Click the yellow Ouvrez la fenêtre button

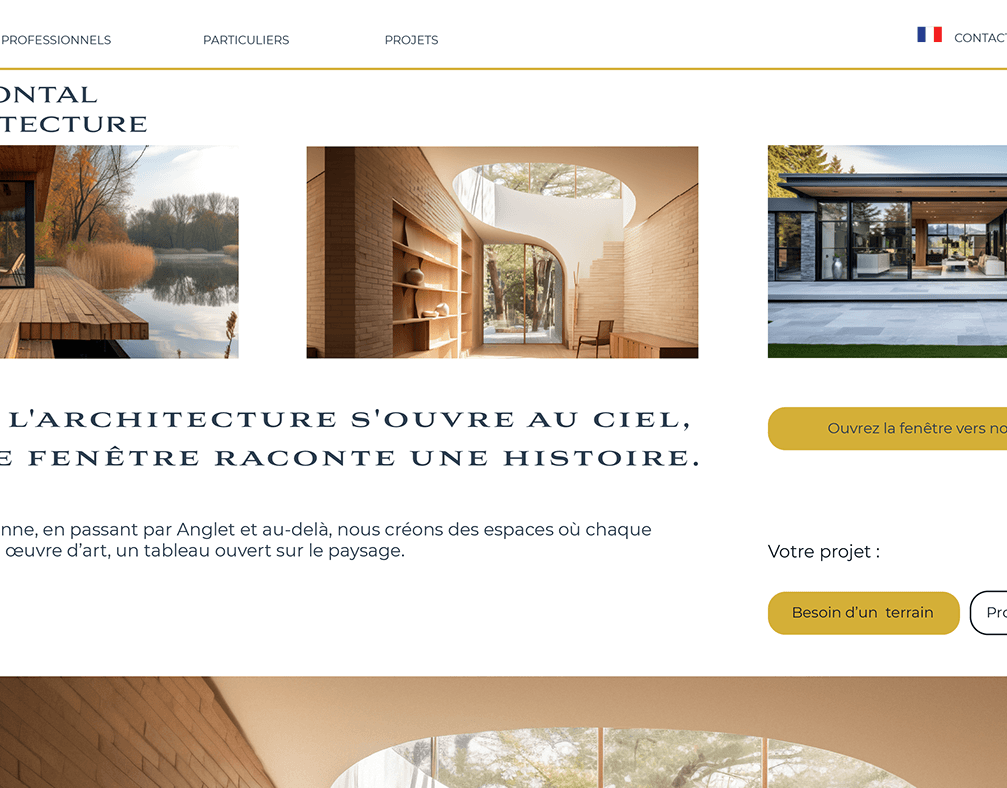click(887, 428)
